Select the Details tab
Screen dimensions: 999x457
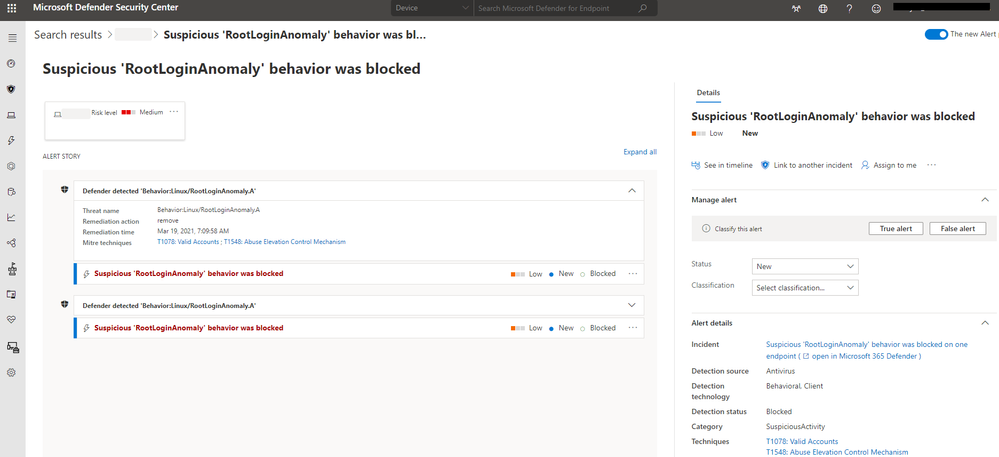[x=708, y=93]
